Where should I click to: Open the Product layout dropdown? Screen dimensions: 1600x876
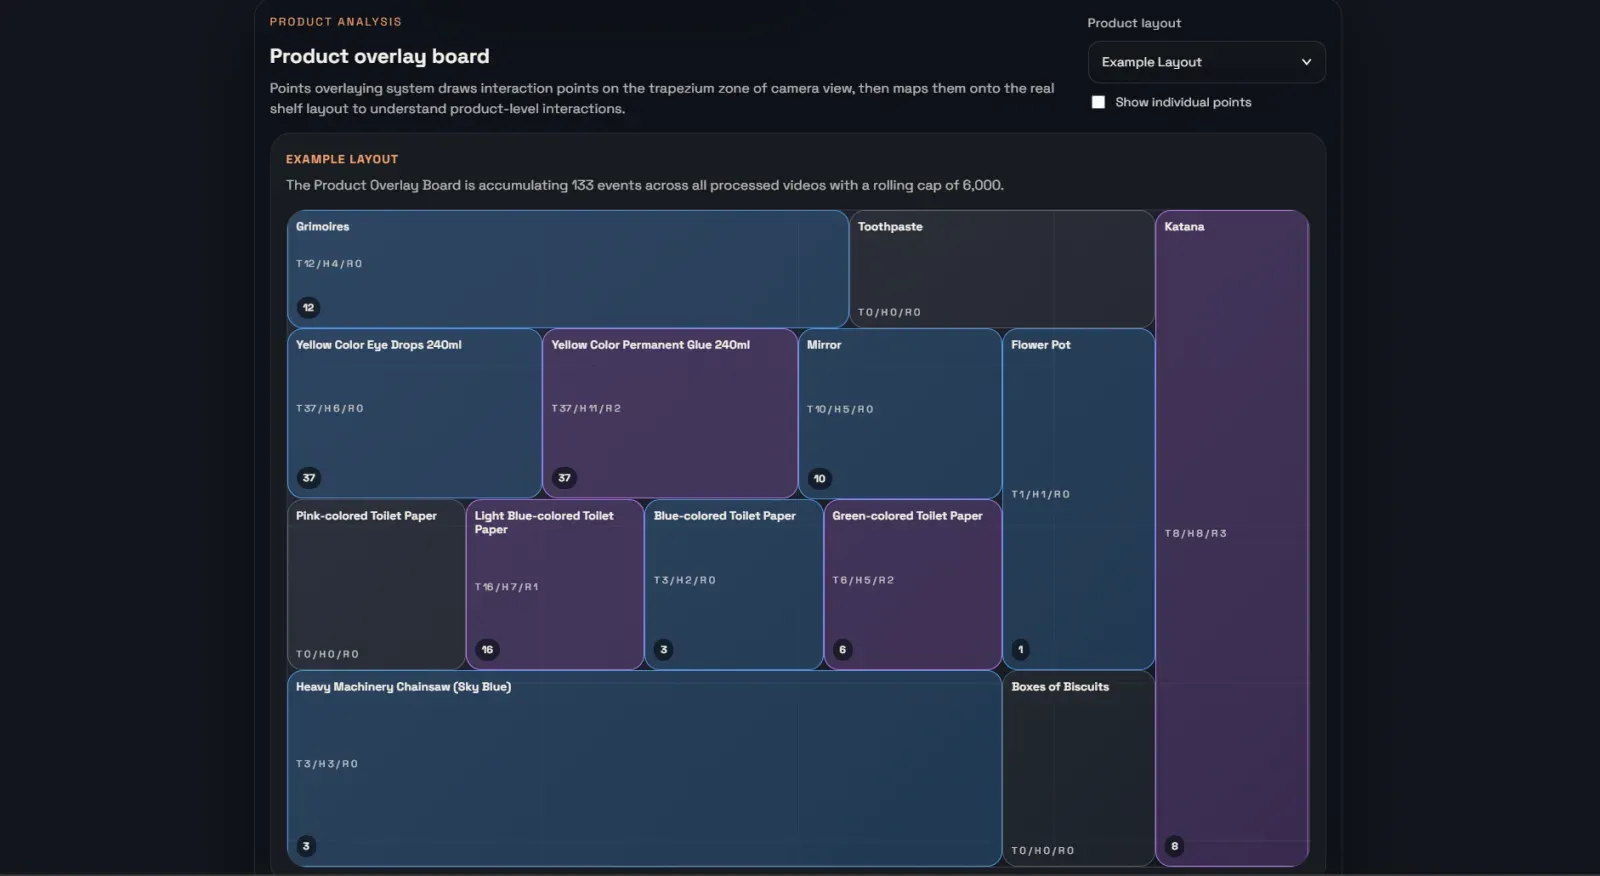point(1206,62)
